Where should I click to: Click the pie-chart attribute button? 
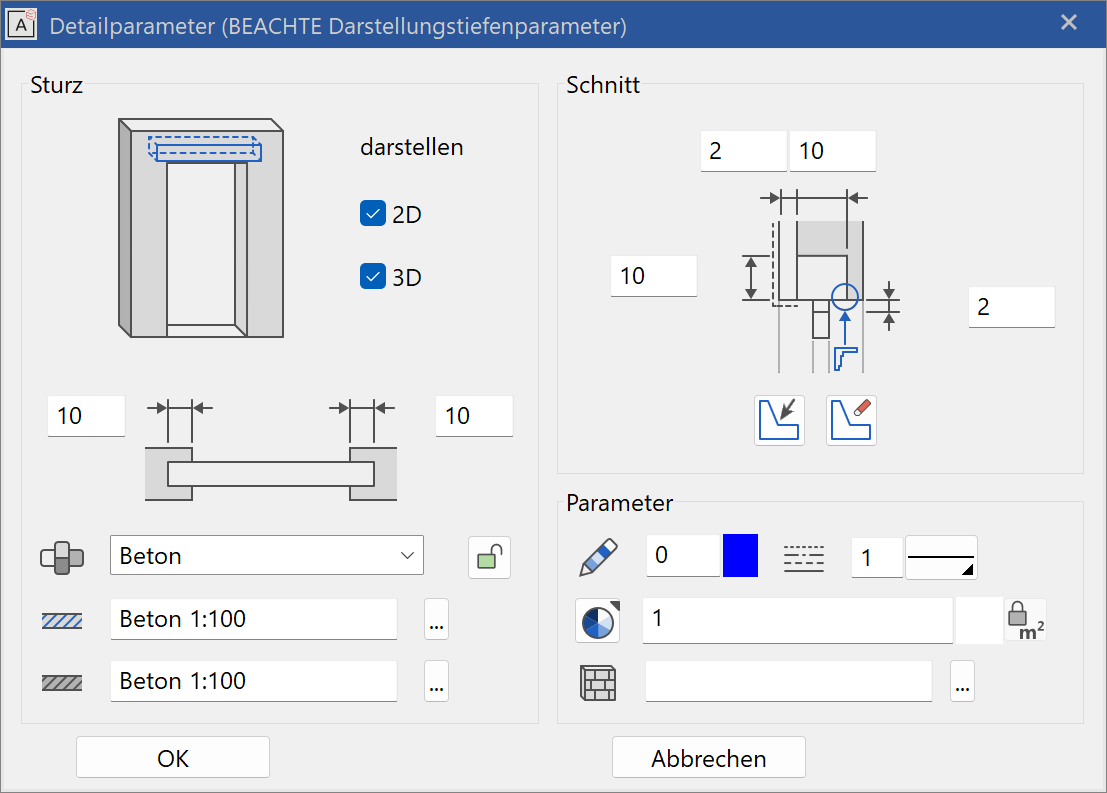click(x=598, y=621)
